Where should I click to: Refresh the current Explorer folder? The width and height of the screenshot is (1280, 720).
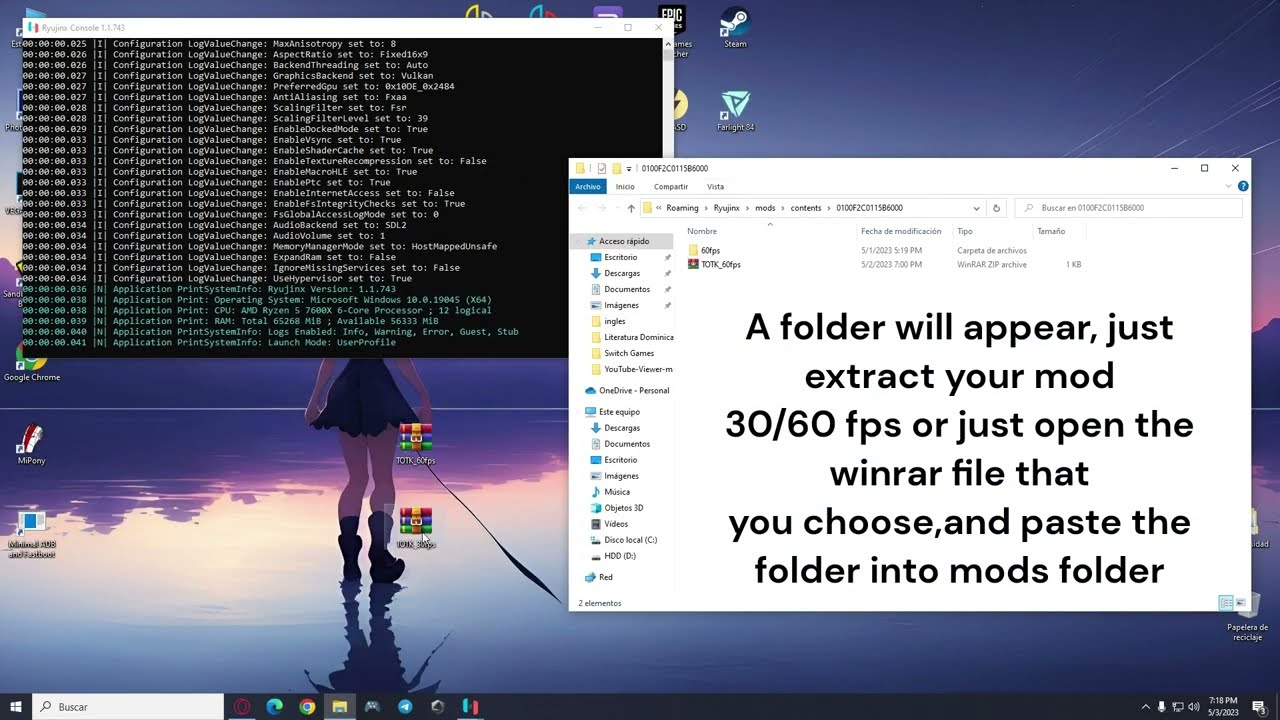point(996,208)
